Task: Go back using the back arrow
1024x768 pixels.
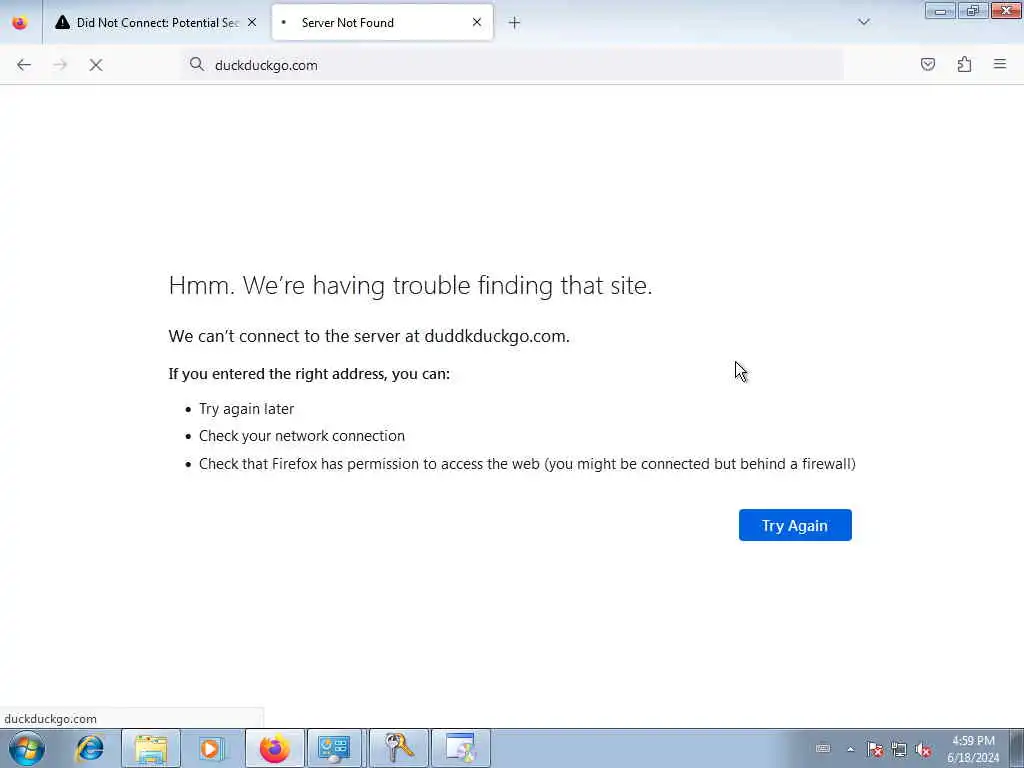Action: (24, 65)
